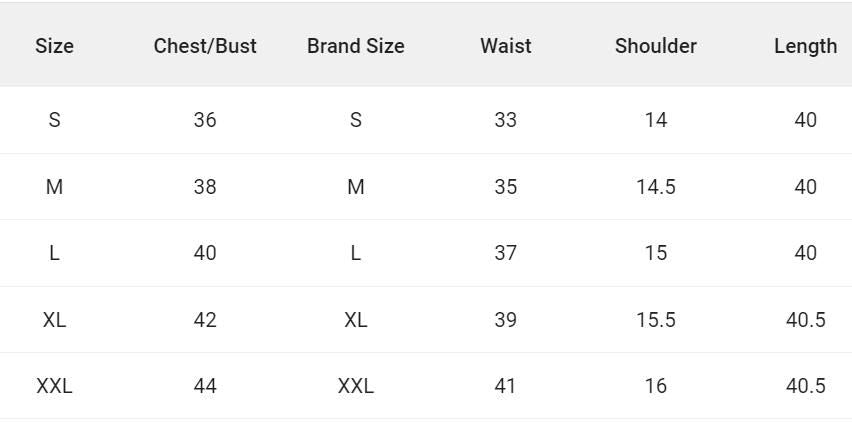This screenshot has height=423, width=852.
Task: Click shoulder value 15.5 for size XL
Action: 655,320
